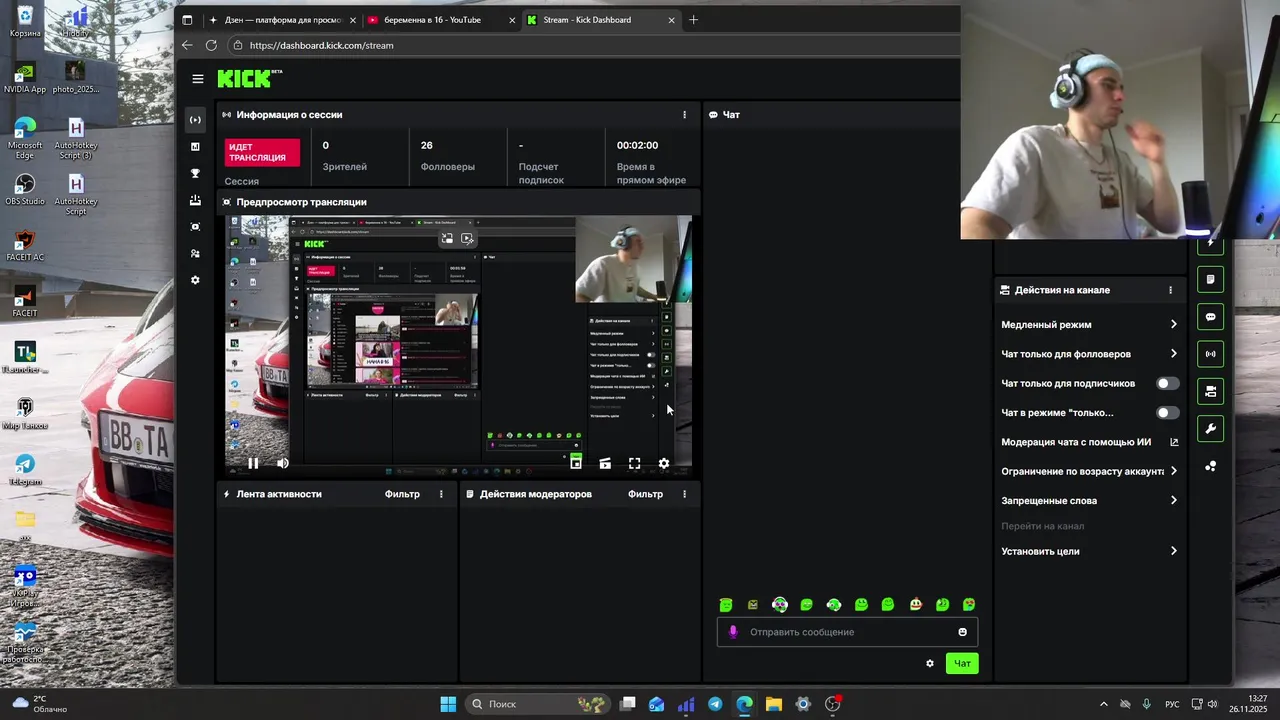Image resolution: width=1280 pixels, height=720 pixels.
Task: Open the FACEIT AC desktop shortcut
Action: click(x=25, y=246)
